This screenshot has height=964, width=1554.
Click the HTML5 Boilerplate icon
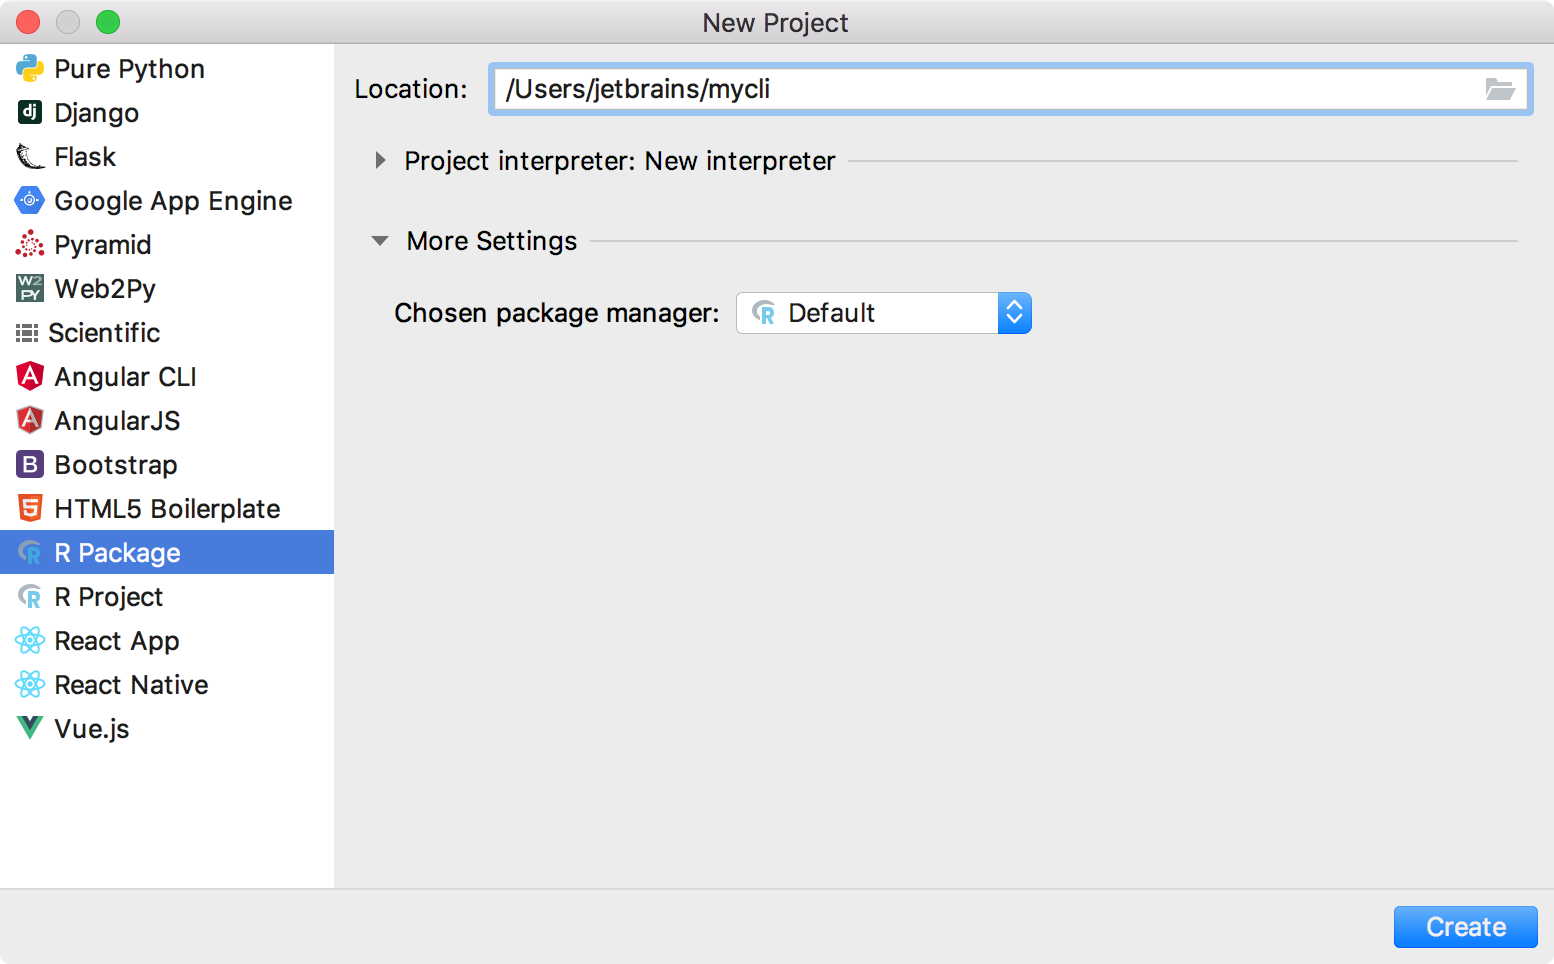coord(29,508)
